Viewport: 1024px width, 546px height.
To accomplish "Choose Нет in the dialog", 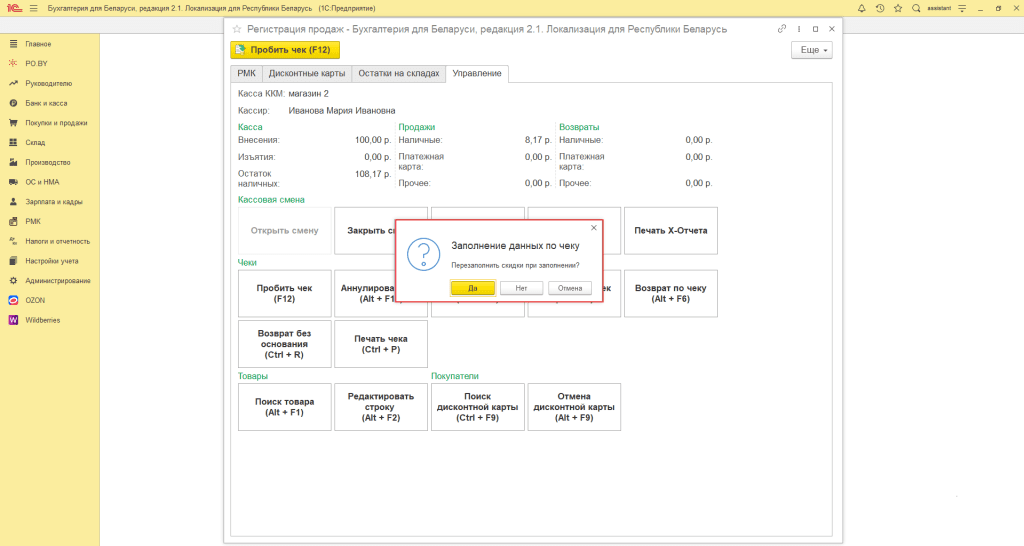I will coord(521,288).
